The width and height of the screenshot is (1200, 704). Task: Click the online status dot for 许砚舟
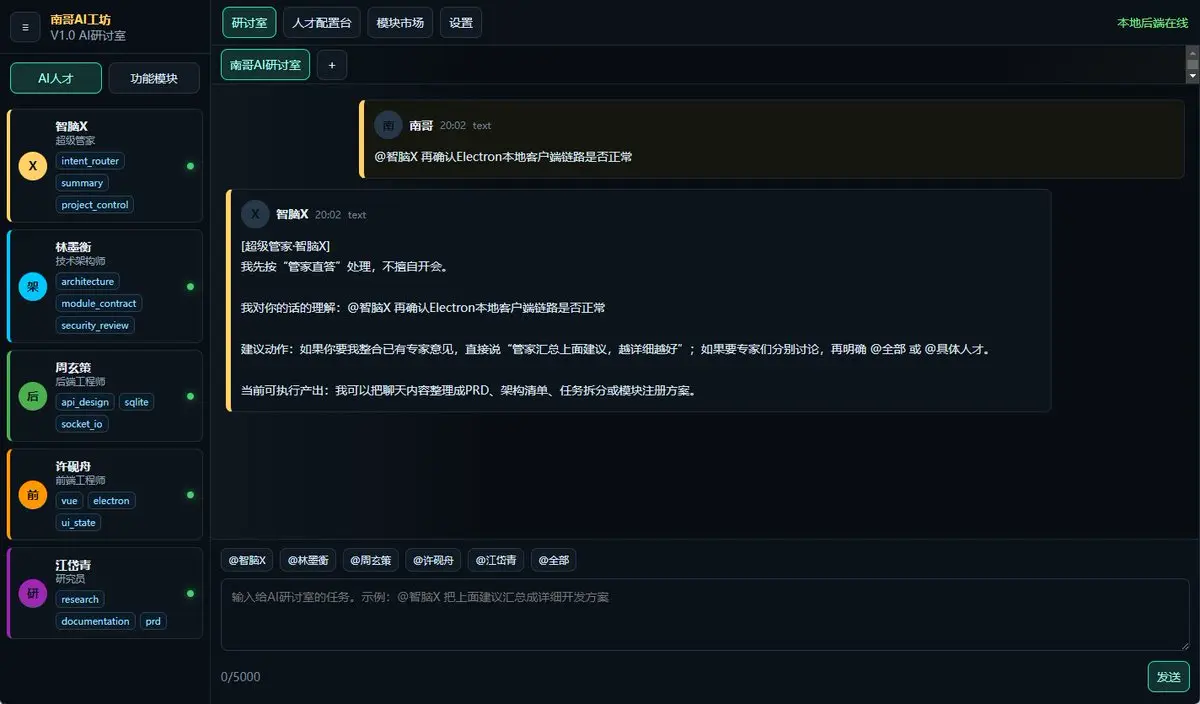click(x=190, y=495)
